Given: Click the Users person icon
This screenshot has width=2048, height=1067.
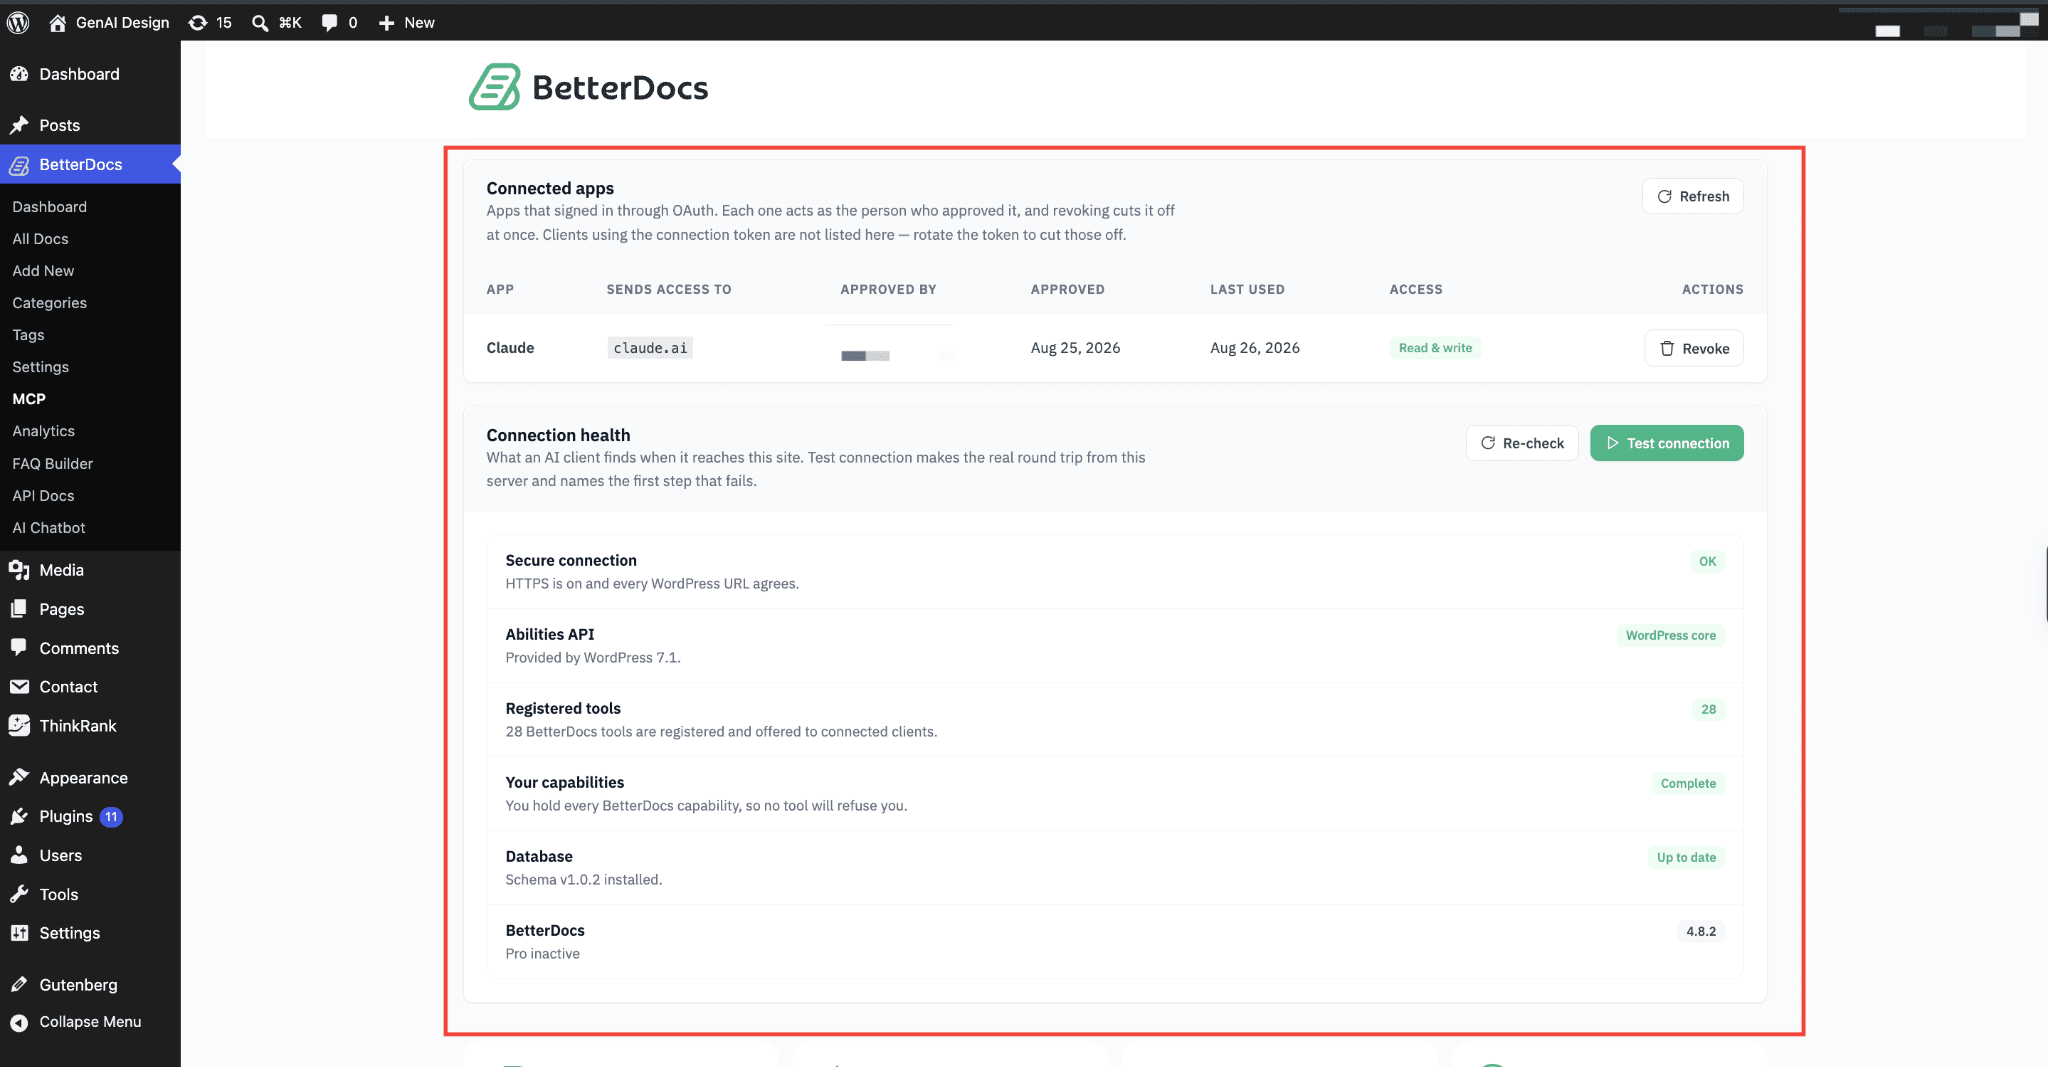Looking at the screenshot, I should [19, 856].
